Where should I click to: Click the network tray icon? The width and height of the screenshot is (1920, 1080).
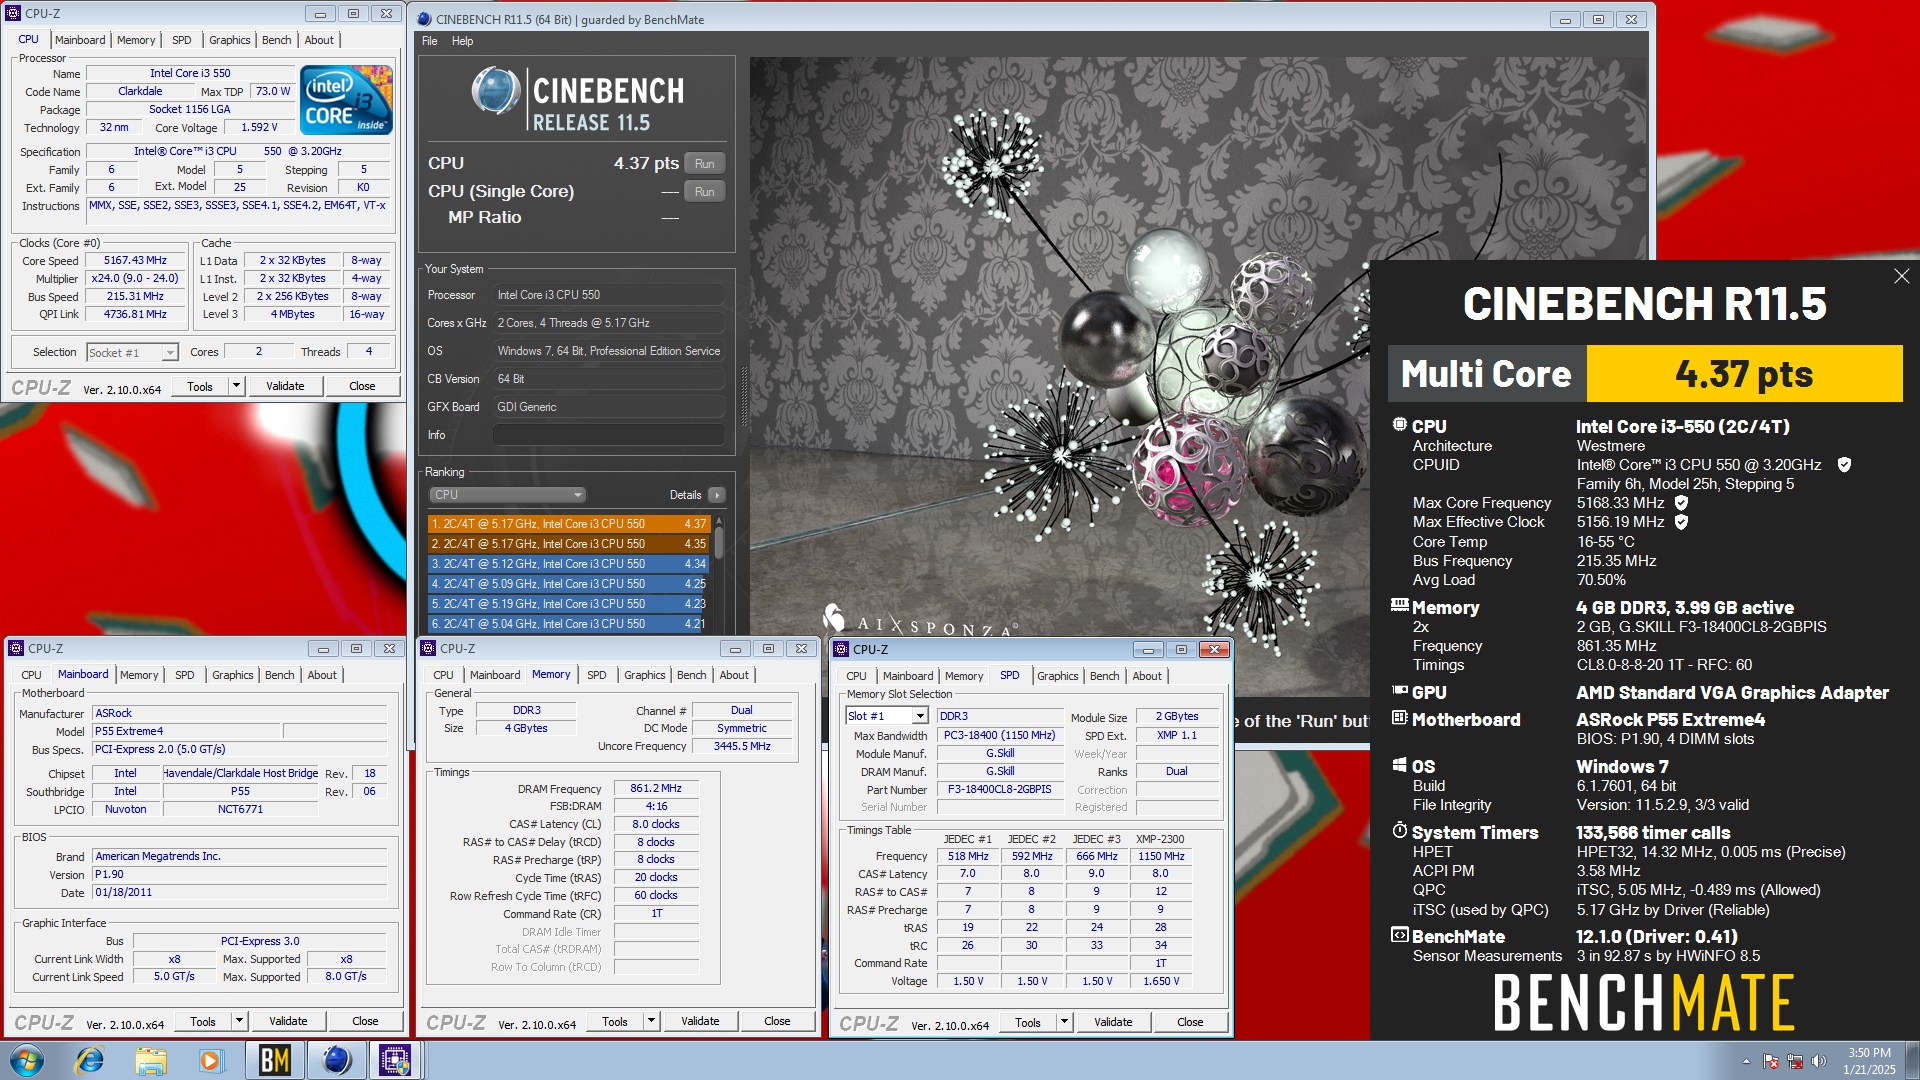[1795, 1061]
